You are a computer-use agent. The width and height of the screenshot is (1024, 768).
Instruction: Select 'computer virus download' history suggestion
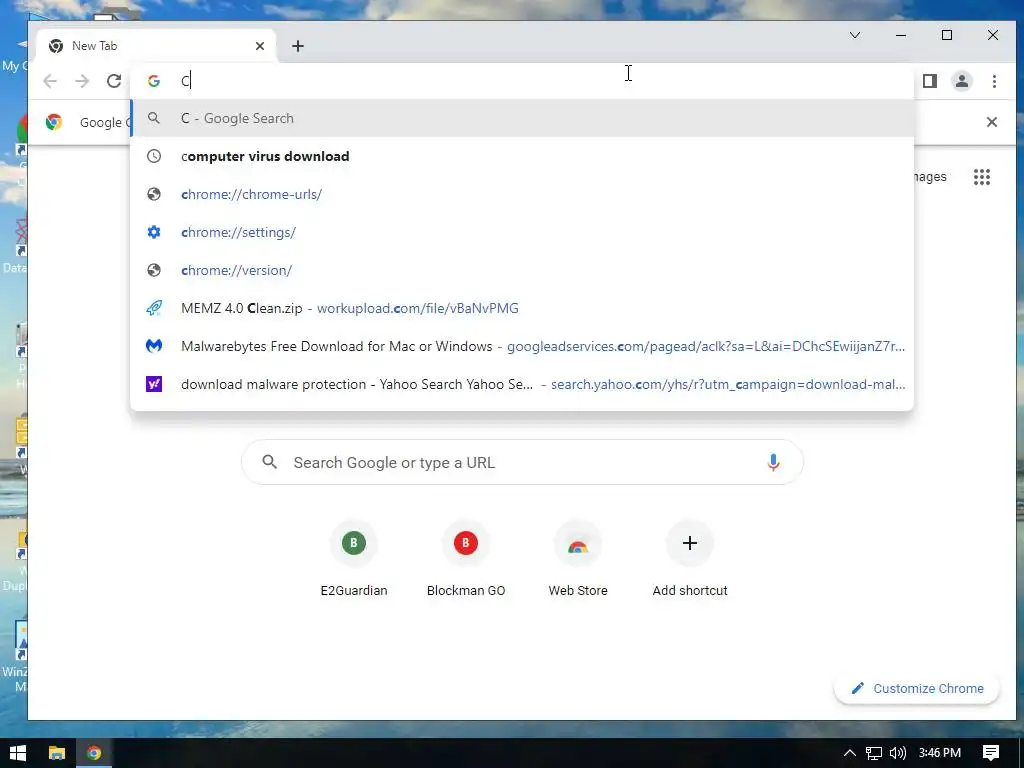[x=522, y=156]
